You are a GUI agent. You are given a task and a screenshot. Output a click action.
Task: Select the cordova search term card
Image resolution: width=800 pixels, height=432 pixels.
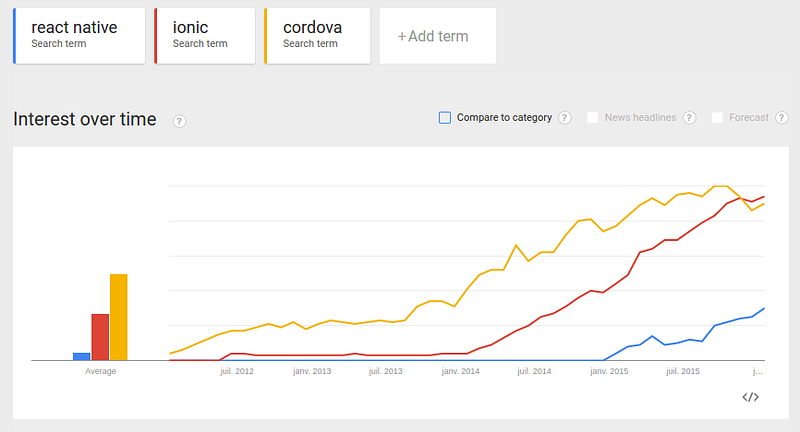[x=317, y=36]
